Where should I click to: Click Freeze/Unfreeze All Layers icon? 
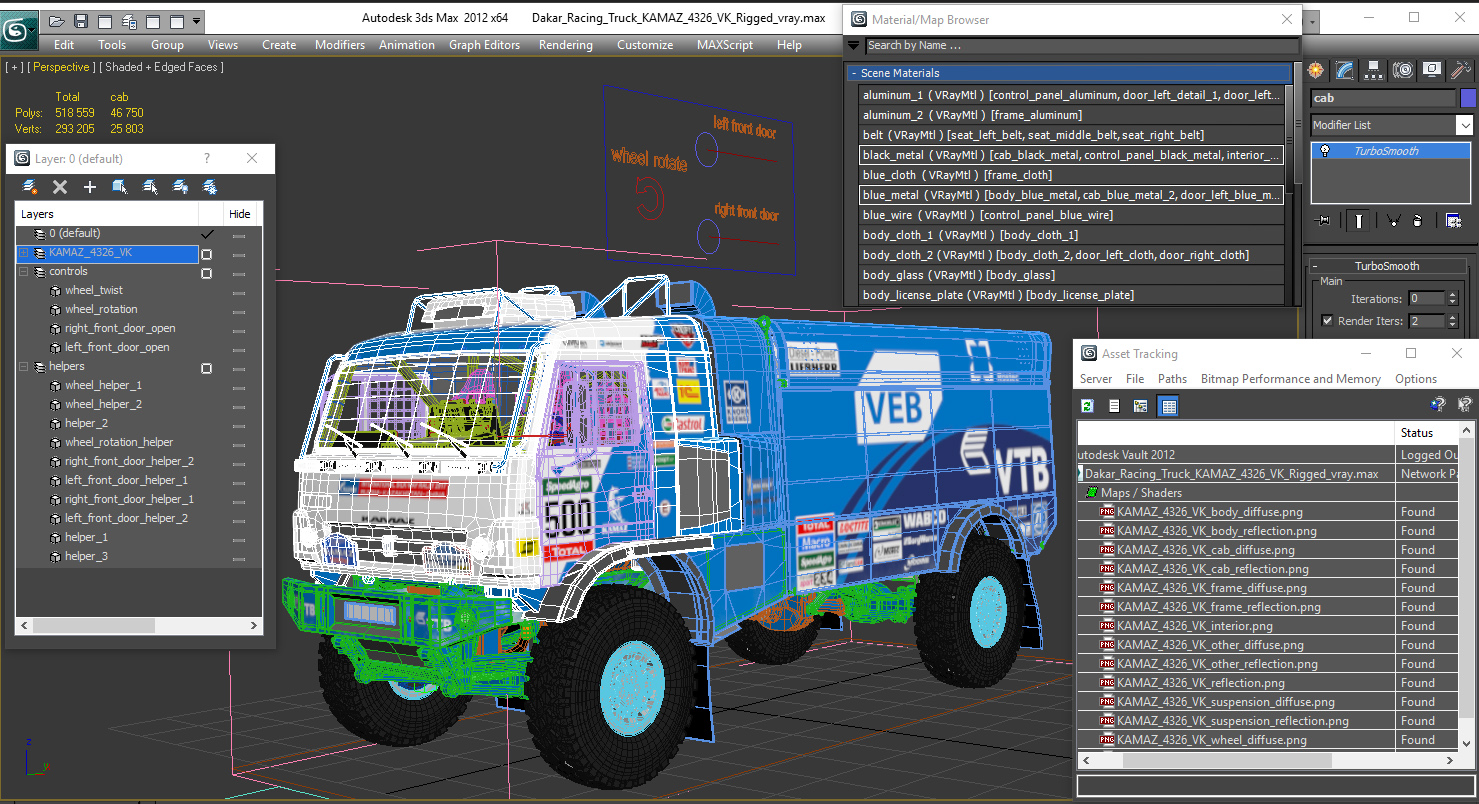(210, 187)
